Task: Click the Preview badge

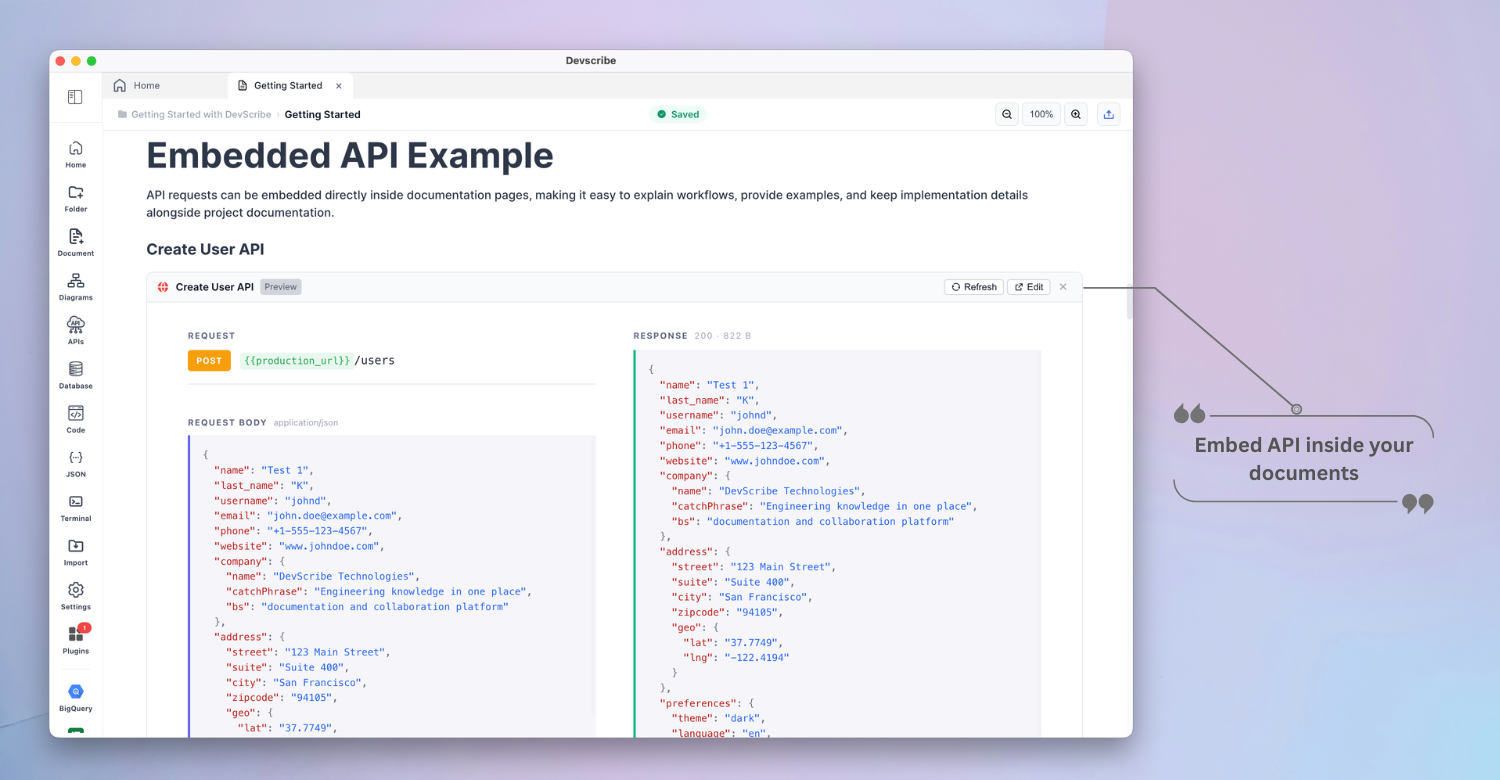Action: click(281, 287)
